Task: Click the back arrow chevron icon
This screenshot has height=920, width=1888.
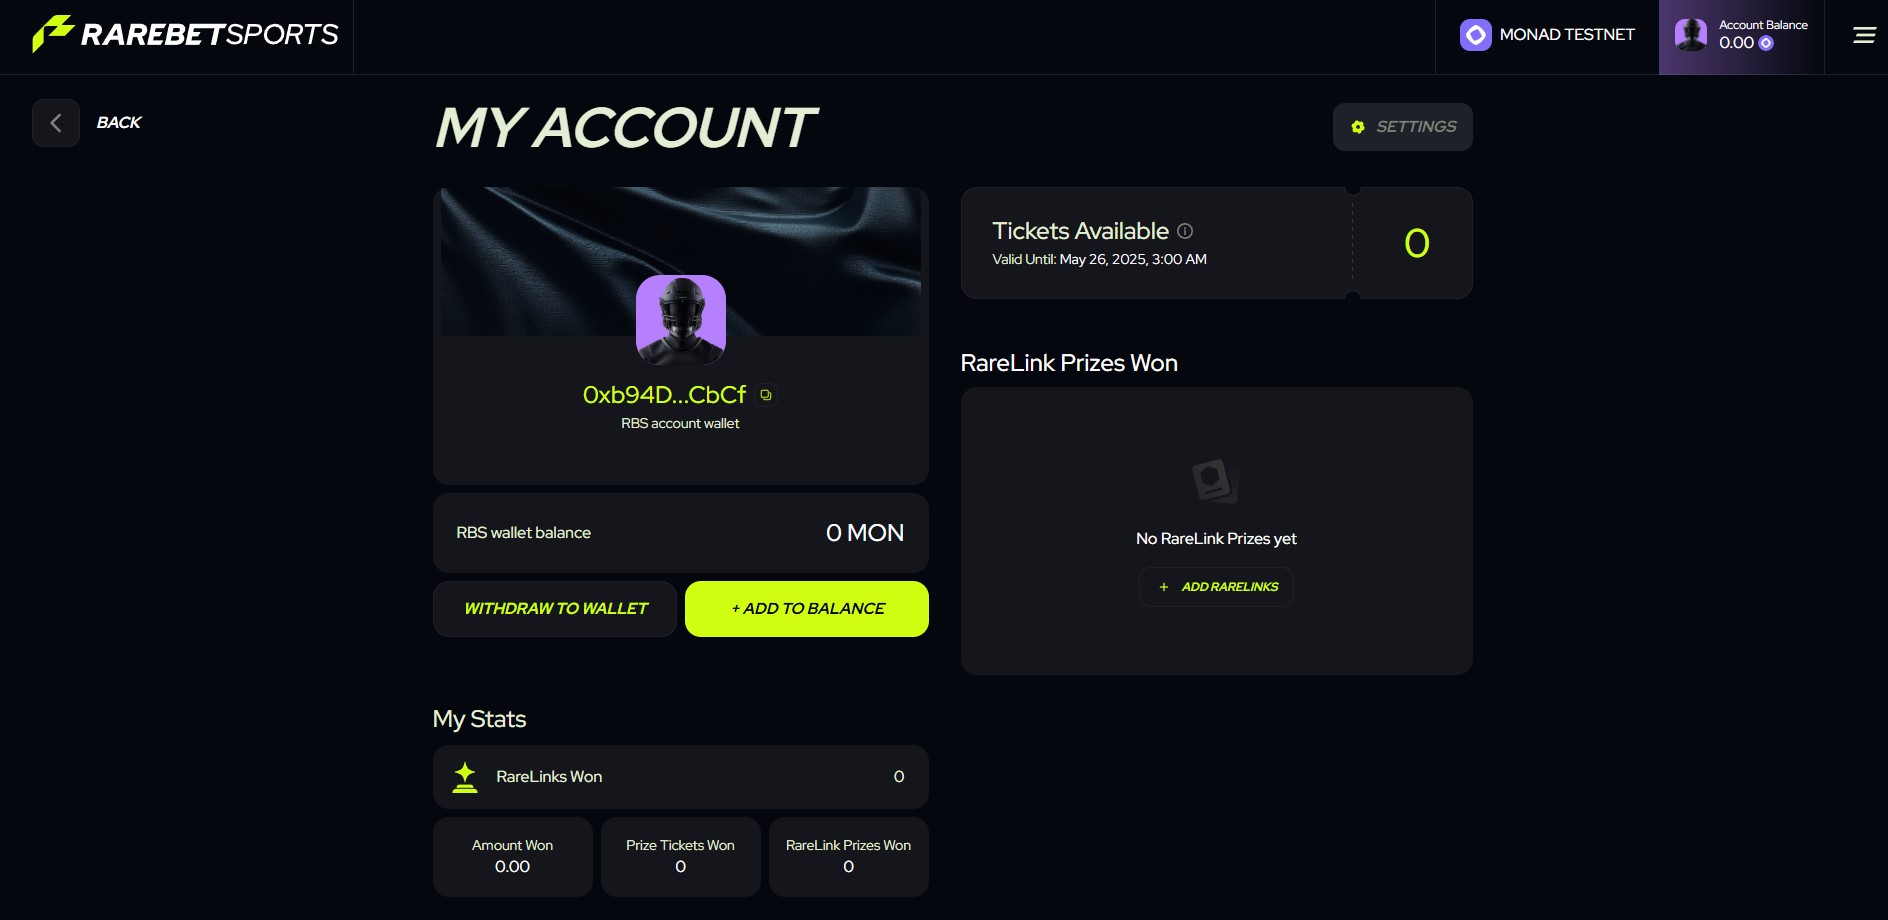Action: [x=56, y=123]
